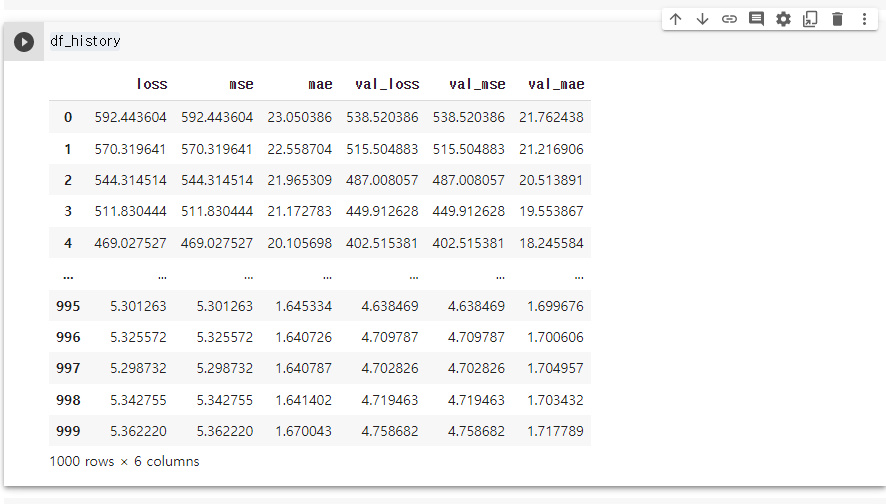Image resolution: width=886 pixels, height=504 pixels.
Task: Click mse value 511.830444
Action: (x=217, y=211)
